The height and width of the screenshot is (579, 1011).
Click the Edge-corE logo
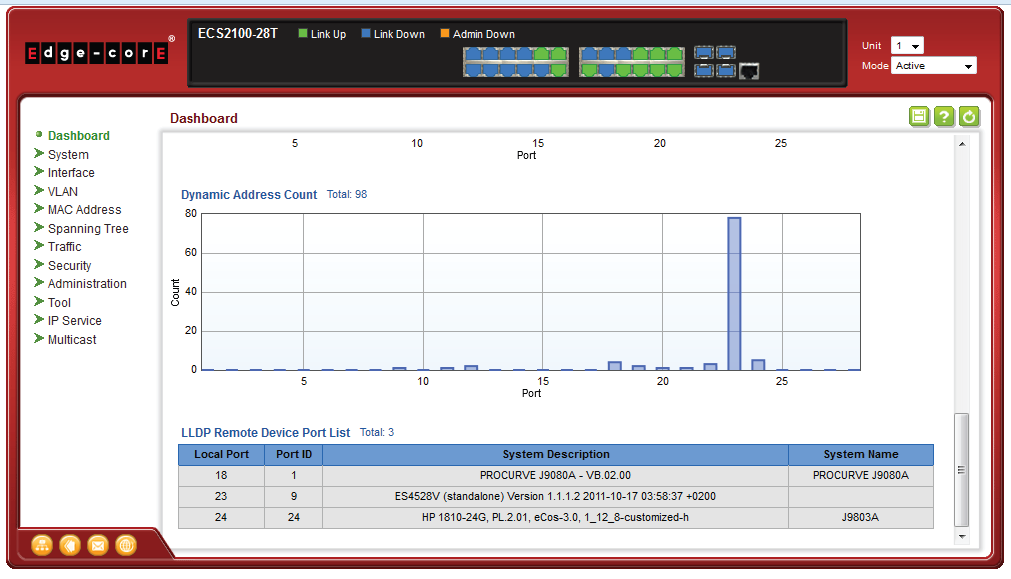tap(97, 53)
